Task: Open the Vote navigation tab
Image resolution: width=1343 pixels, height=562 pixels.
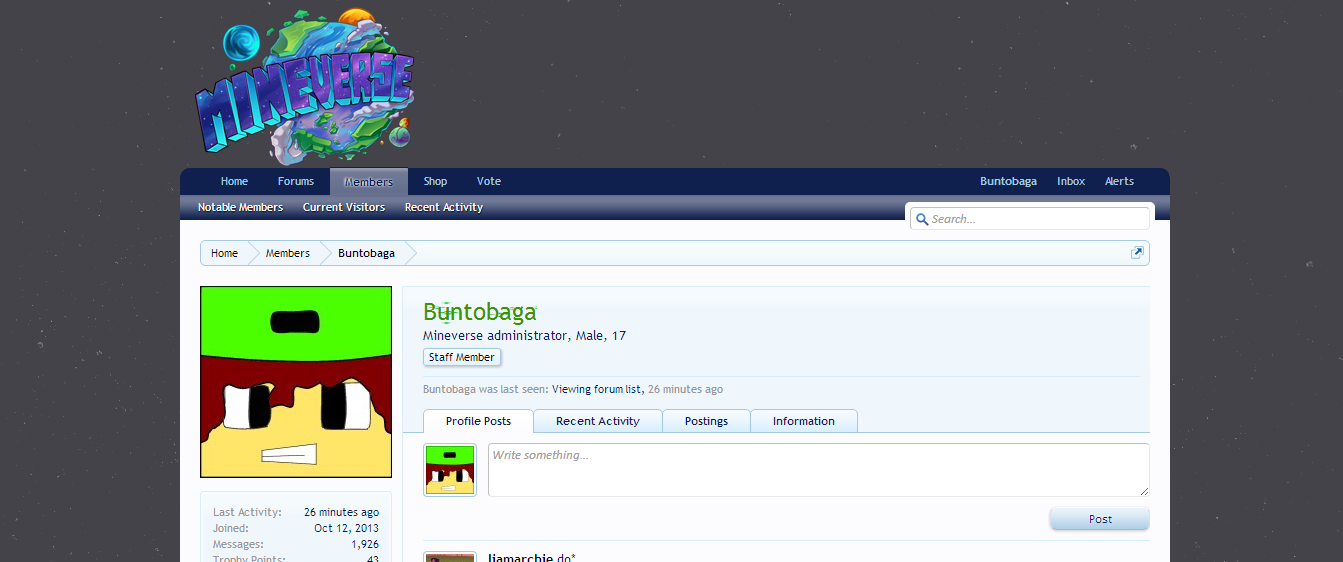Action: (x=489, y=181)
